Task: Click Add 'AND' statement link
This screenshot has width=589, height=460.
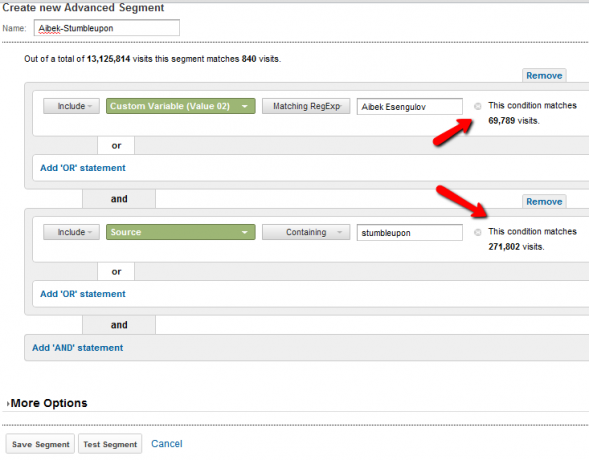Action: click(x=77, y=348)
